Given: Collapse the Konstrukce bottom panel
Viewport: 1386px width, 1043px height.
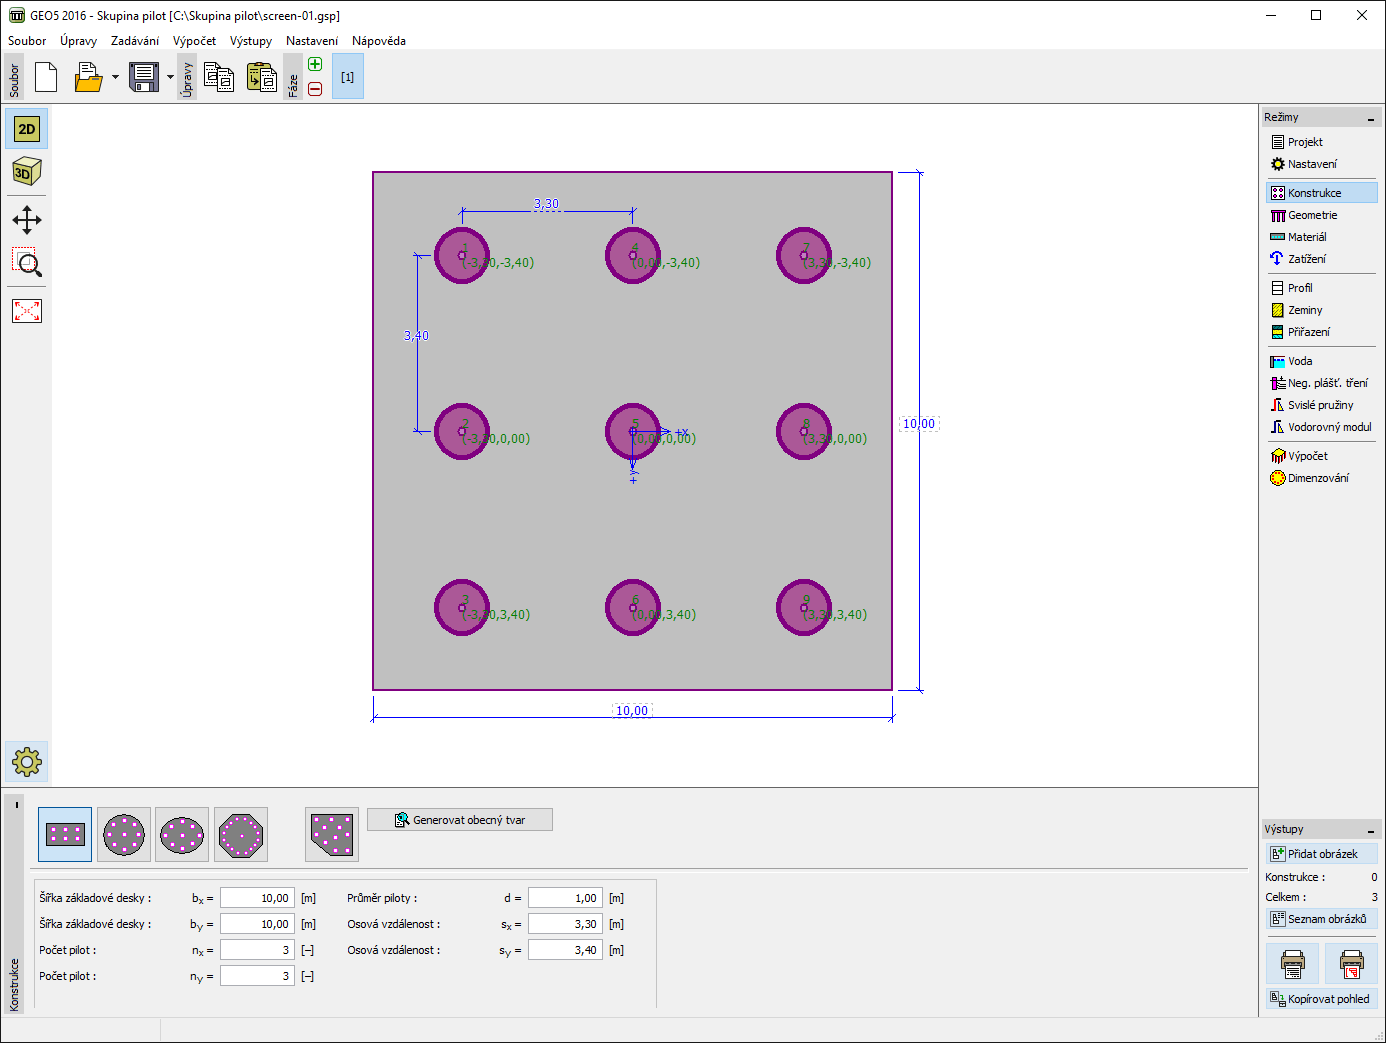Looking at the screenshot, I should coord(16,805).
